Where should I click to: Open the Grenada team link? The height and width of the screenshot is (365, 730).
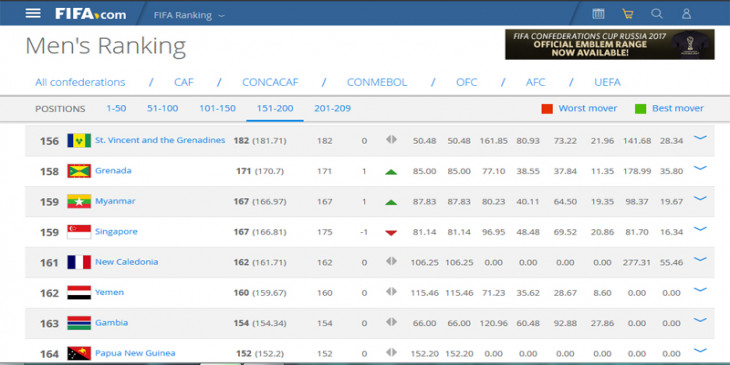click(113, 170)
